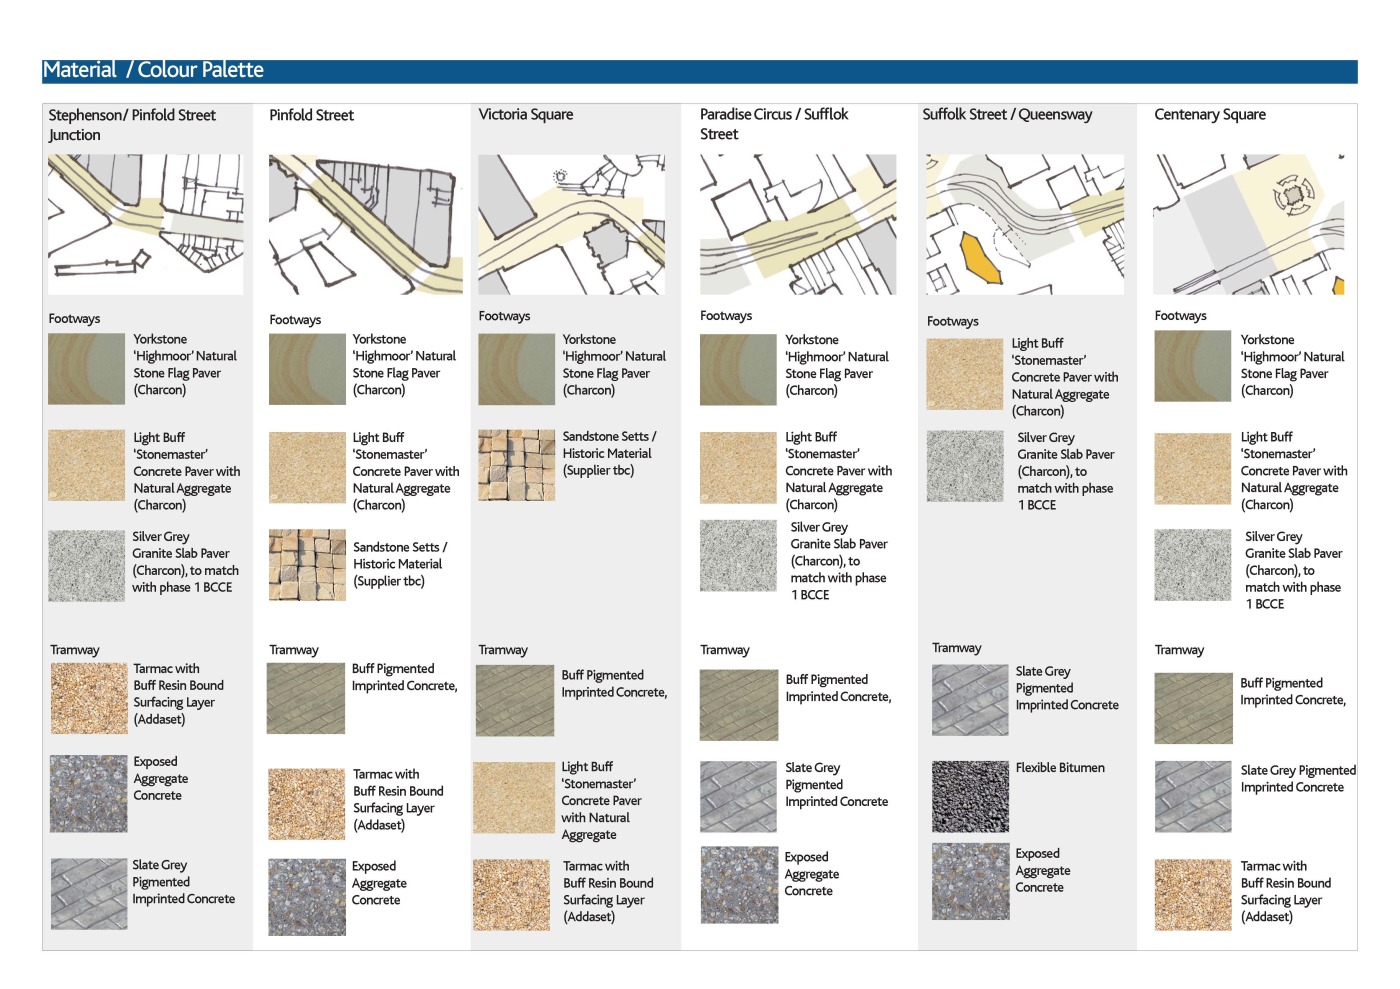Select the Yorkstone swatch under Centenary Square
Image resolution: width=1400 pixels, height=989 pixels.
pos(1192,367)
